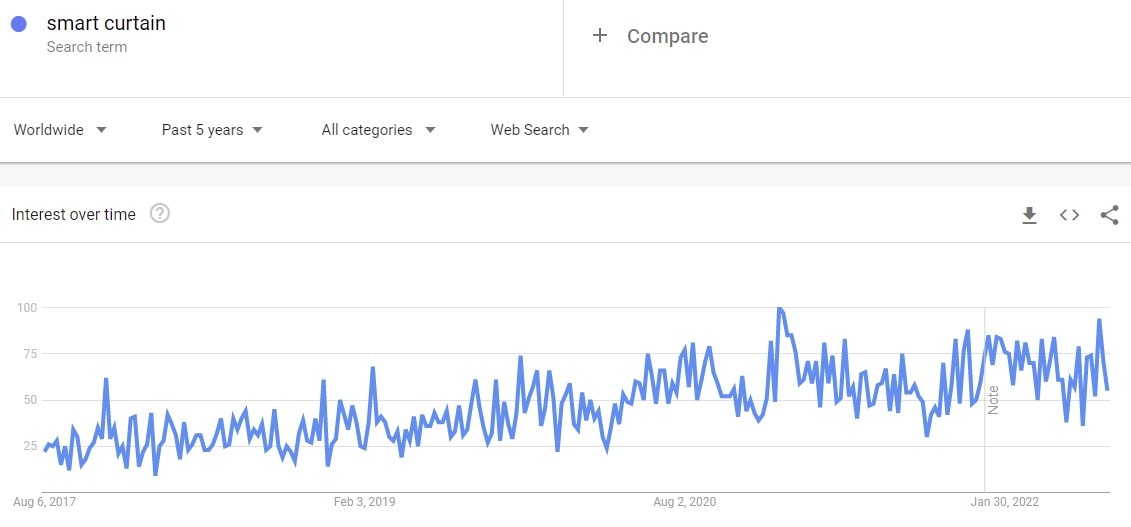
Task: Click the Note marker on the chart
Action: pyautogui.click(x=993, y=399)
